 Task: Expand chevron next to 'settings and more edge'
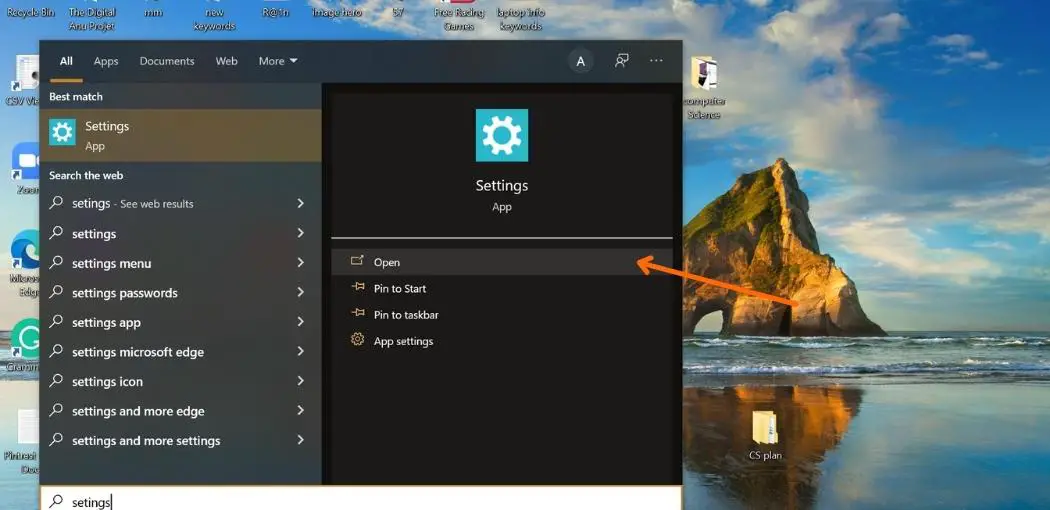(301, 410)
